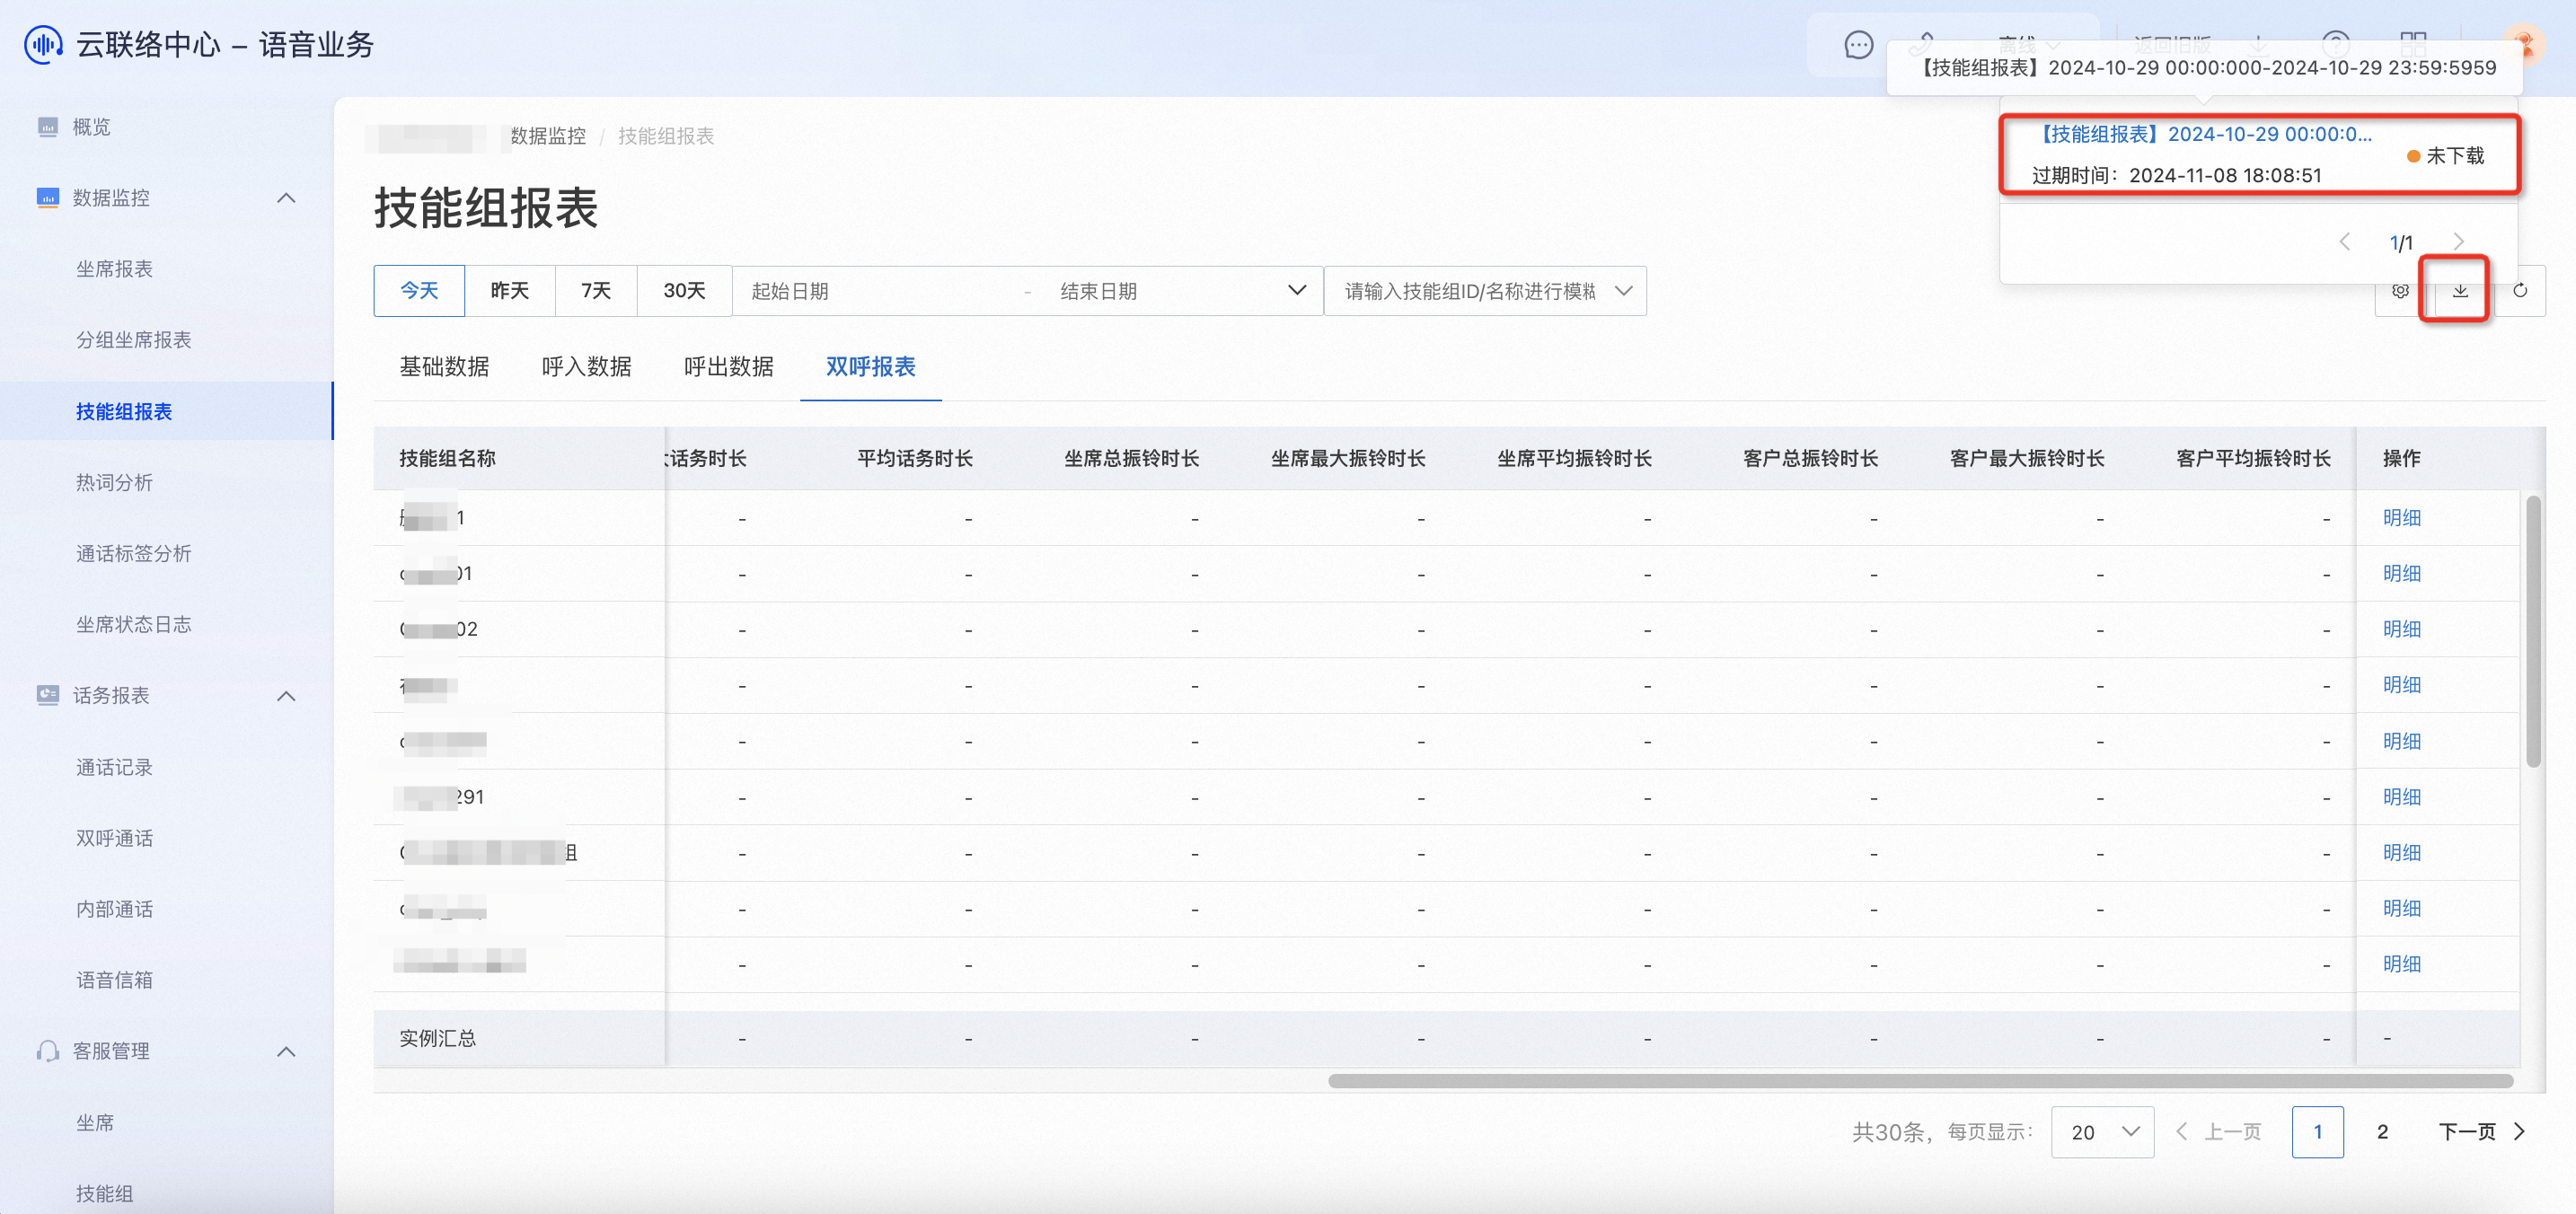Image resolution: width=2576 pixels, height=1214 pixels.
Task: Open 技能组报表 in the sidebar
Action: pos(124,411)
